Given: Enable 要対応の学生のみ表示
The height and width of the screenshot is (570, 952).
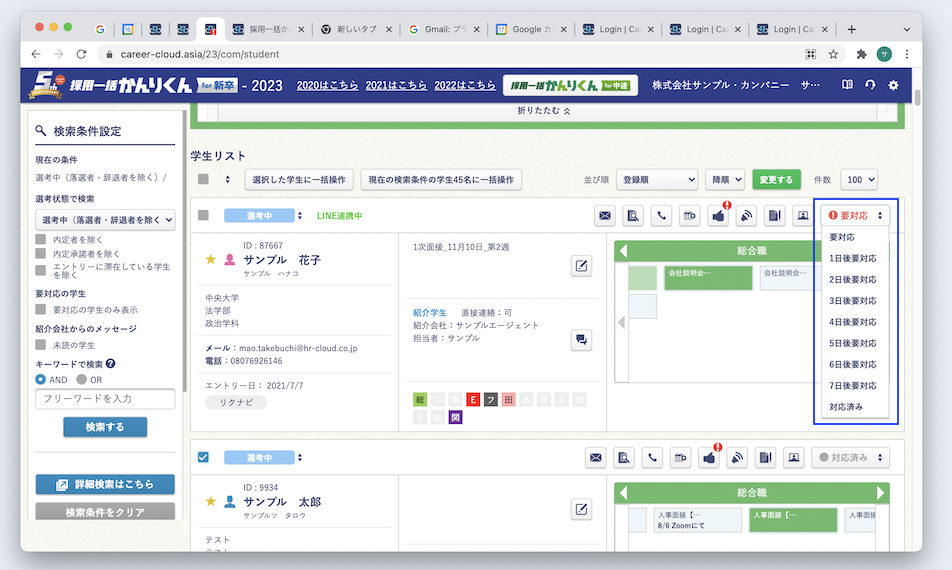Looking at the screenshot, I should pos(41,309).
